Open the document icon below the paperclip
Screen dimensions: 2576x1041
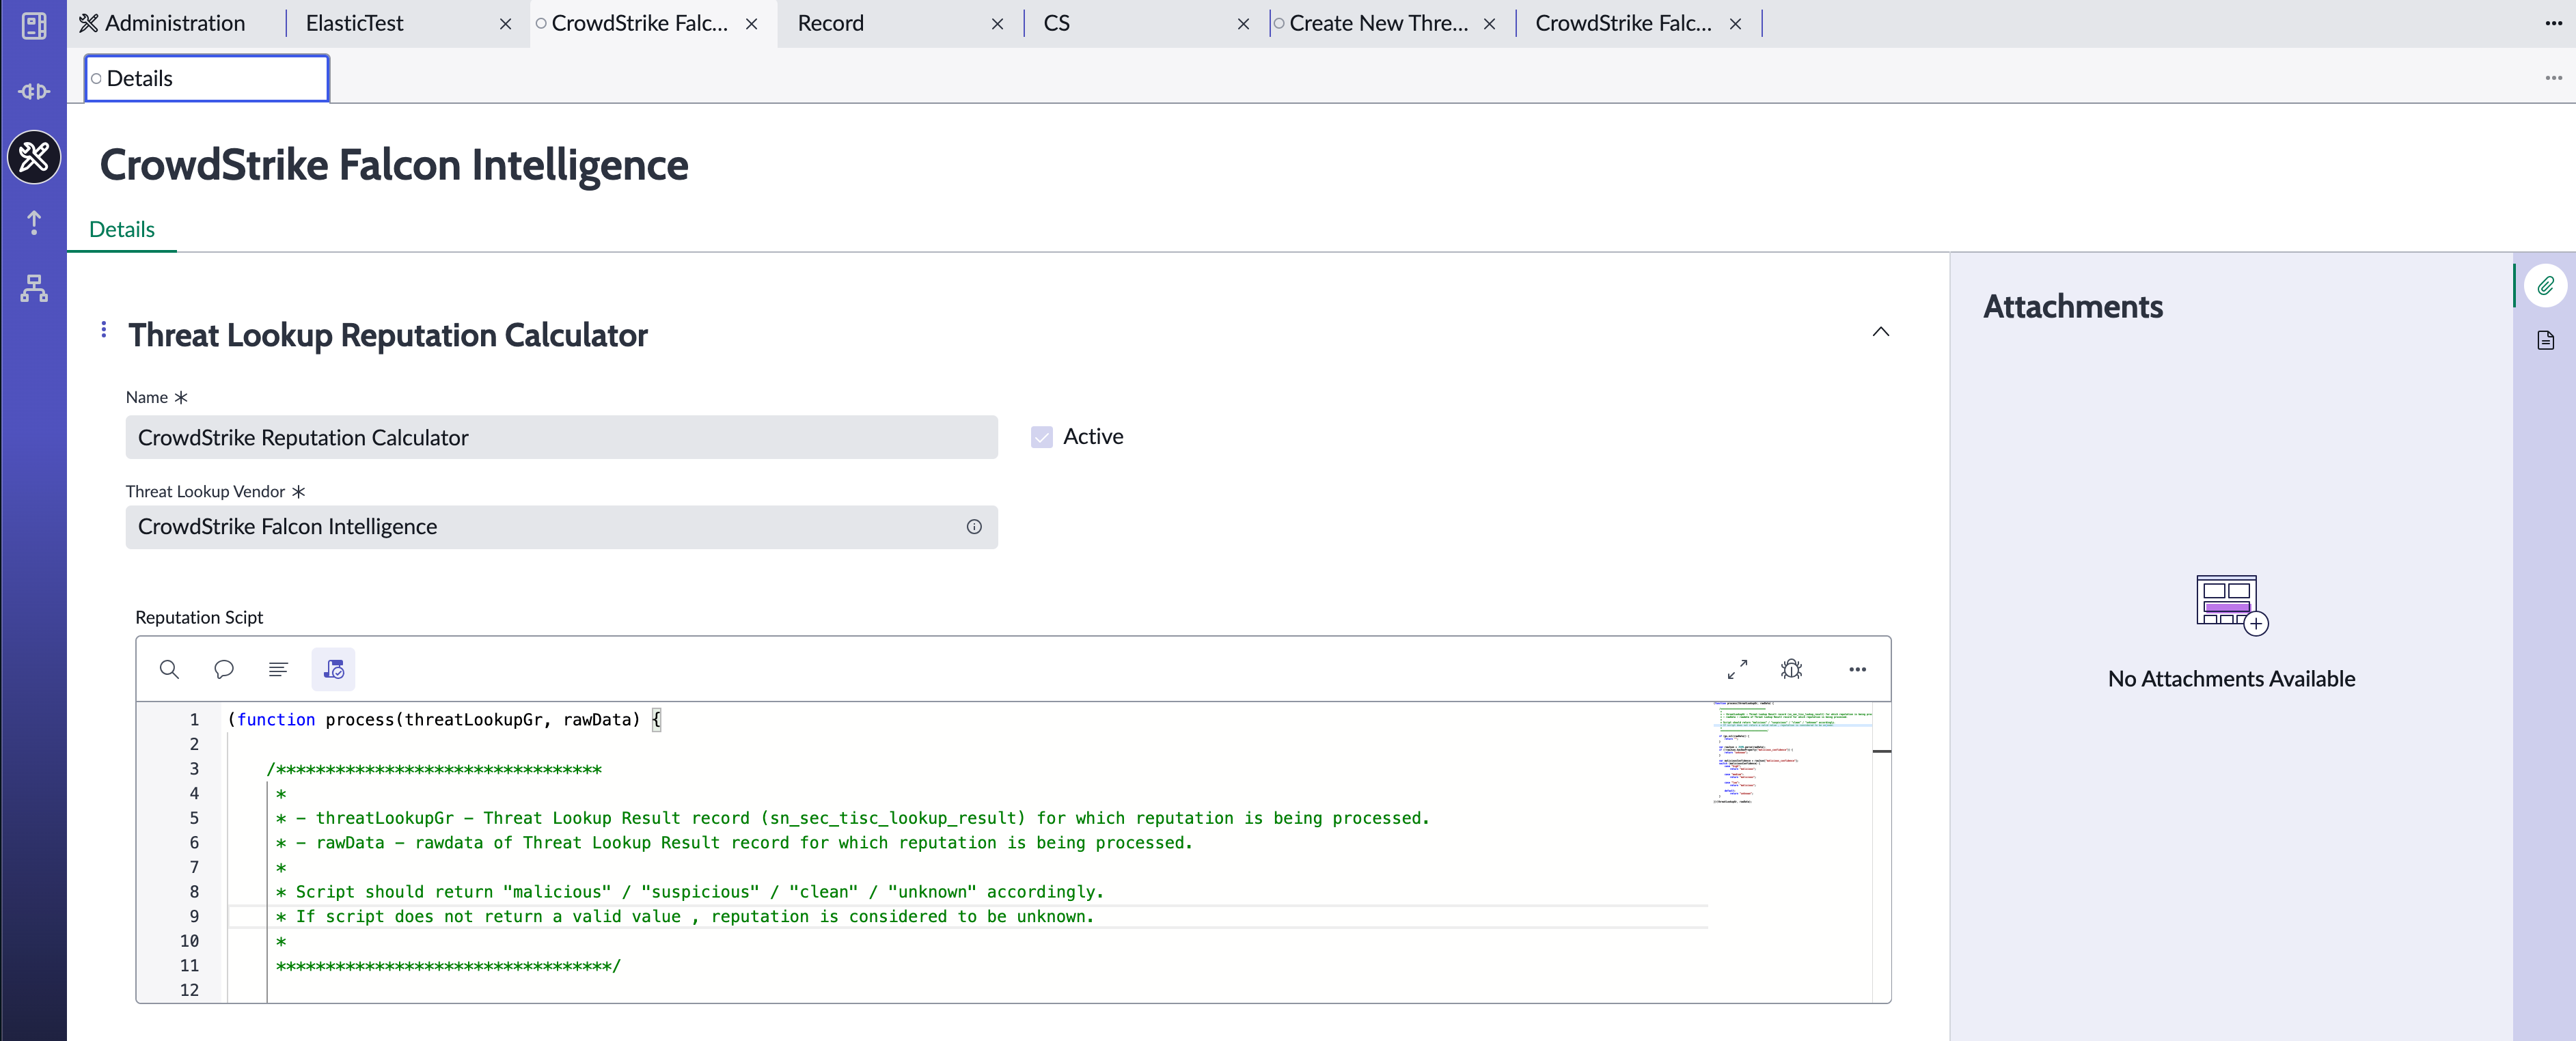tap(2545, 340)
